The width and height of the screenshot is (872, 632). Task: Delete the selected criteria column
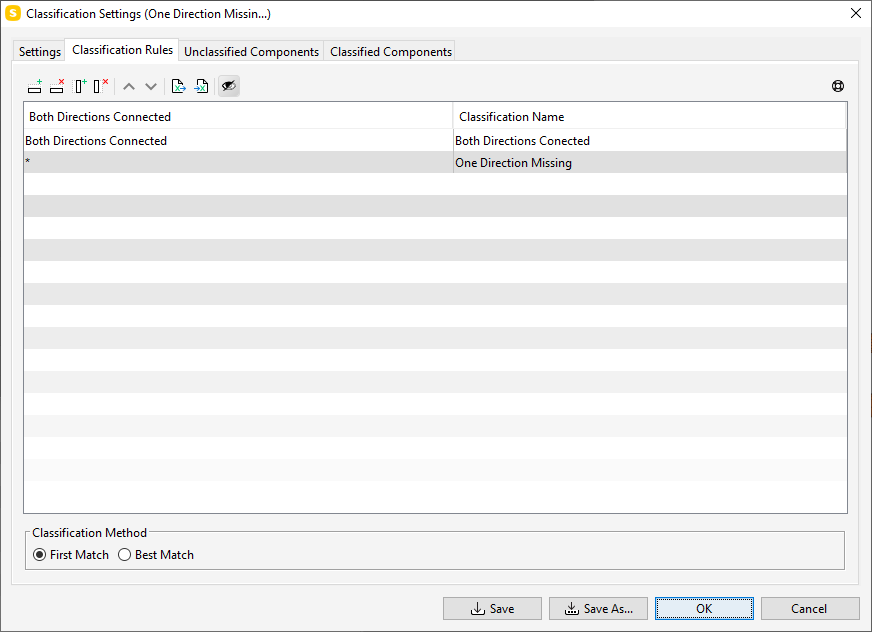(x=101, y=86)
